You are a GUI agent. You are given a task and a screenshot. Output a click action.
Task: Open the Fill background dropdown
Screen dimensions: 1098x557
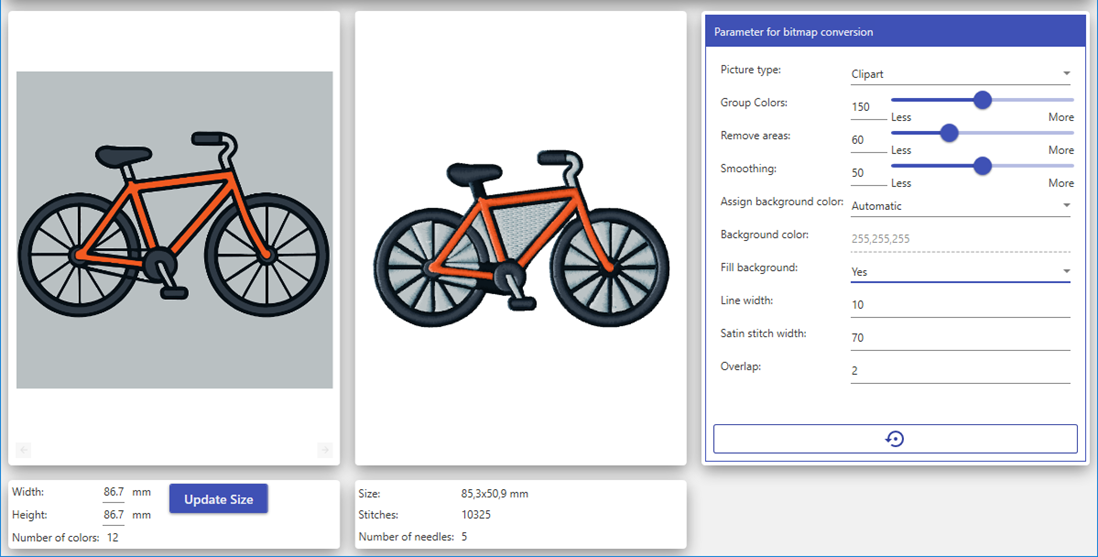(x=960, y=271)
